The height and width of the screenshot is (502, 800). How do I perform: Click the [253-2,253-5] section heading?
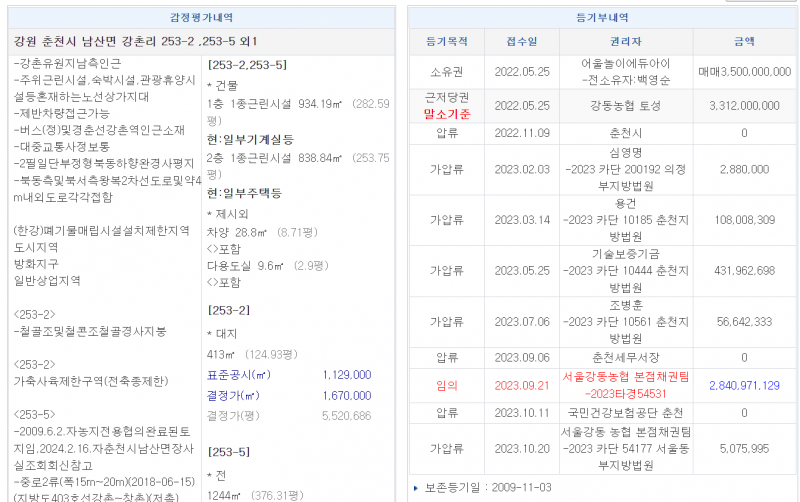[247, 65]
